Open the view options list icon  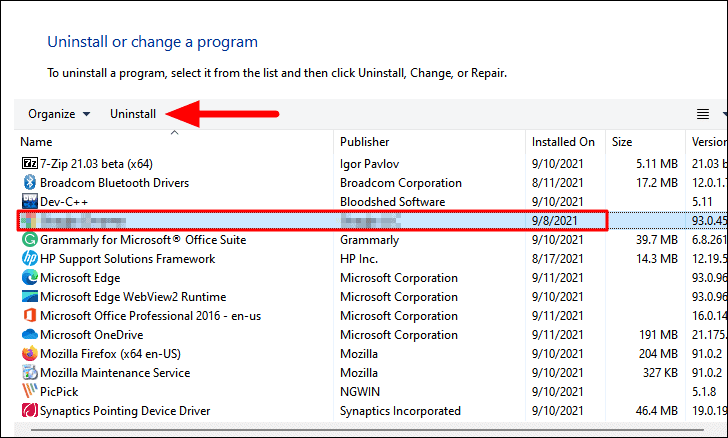point(703,114)
